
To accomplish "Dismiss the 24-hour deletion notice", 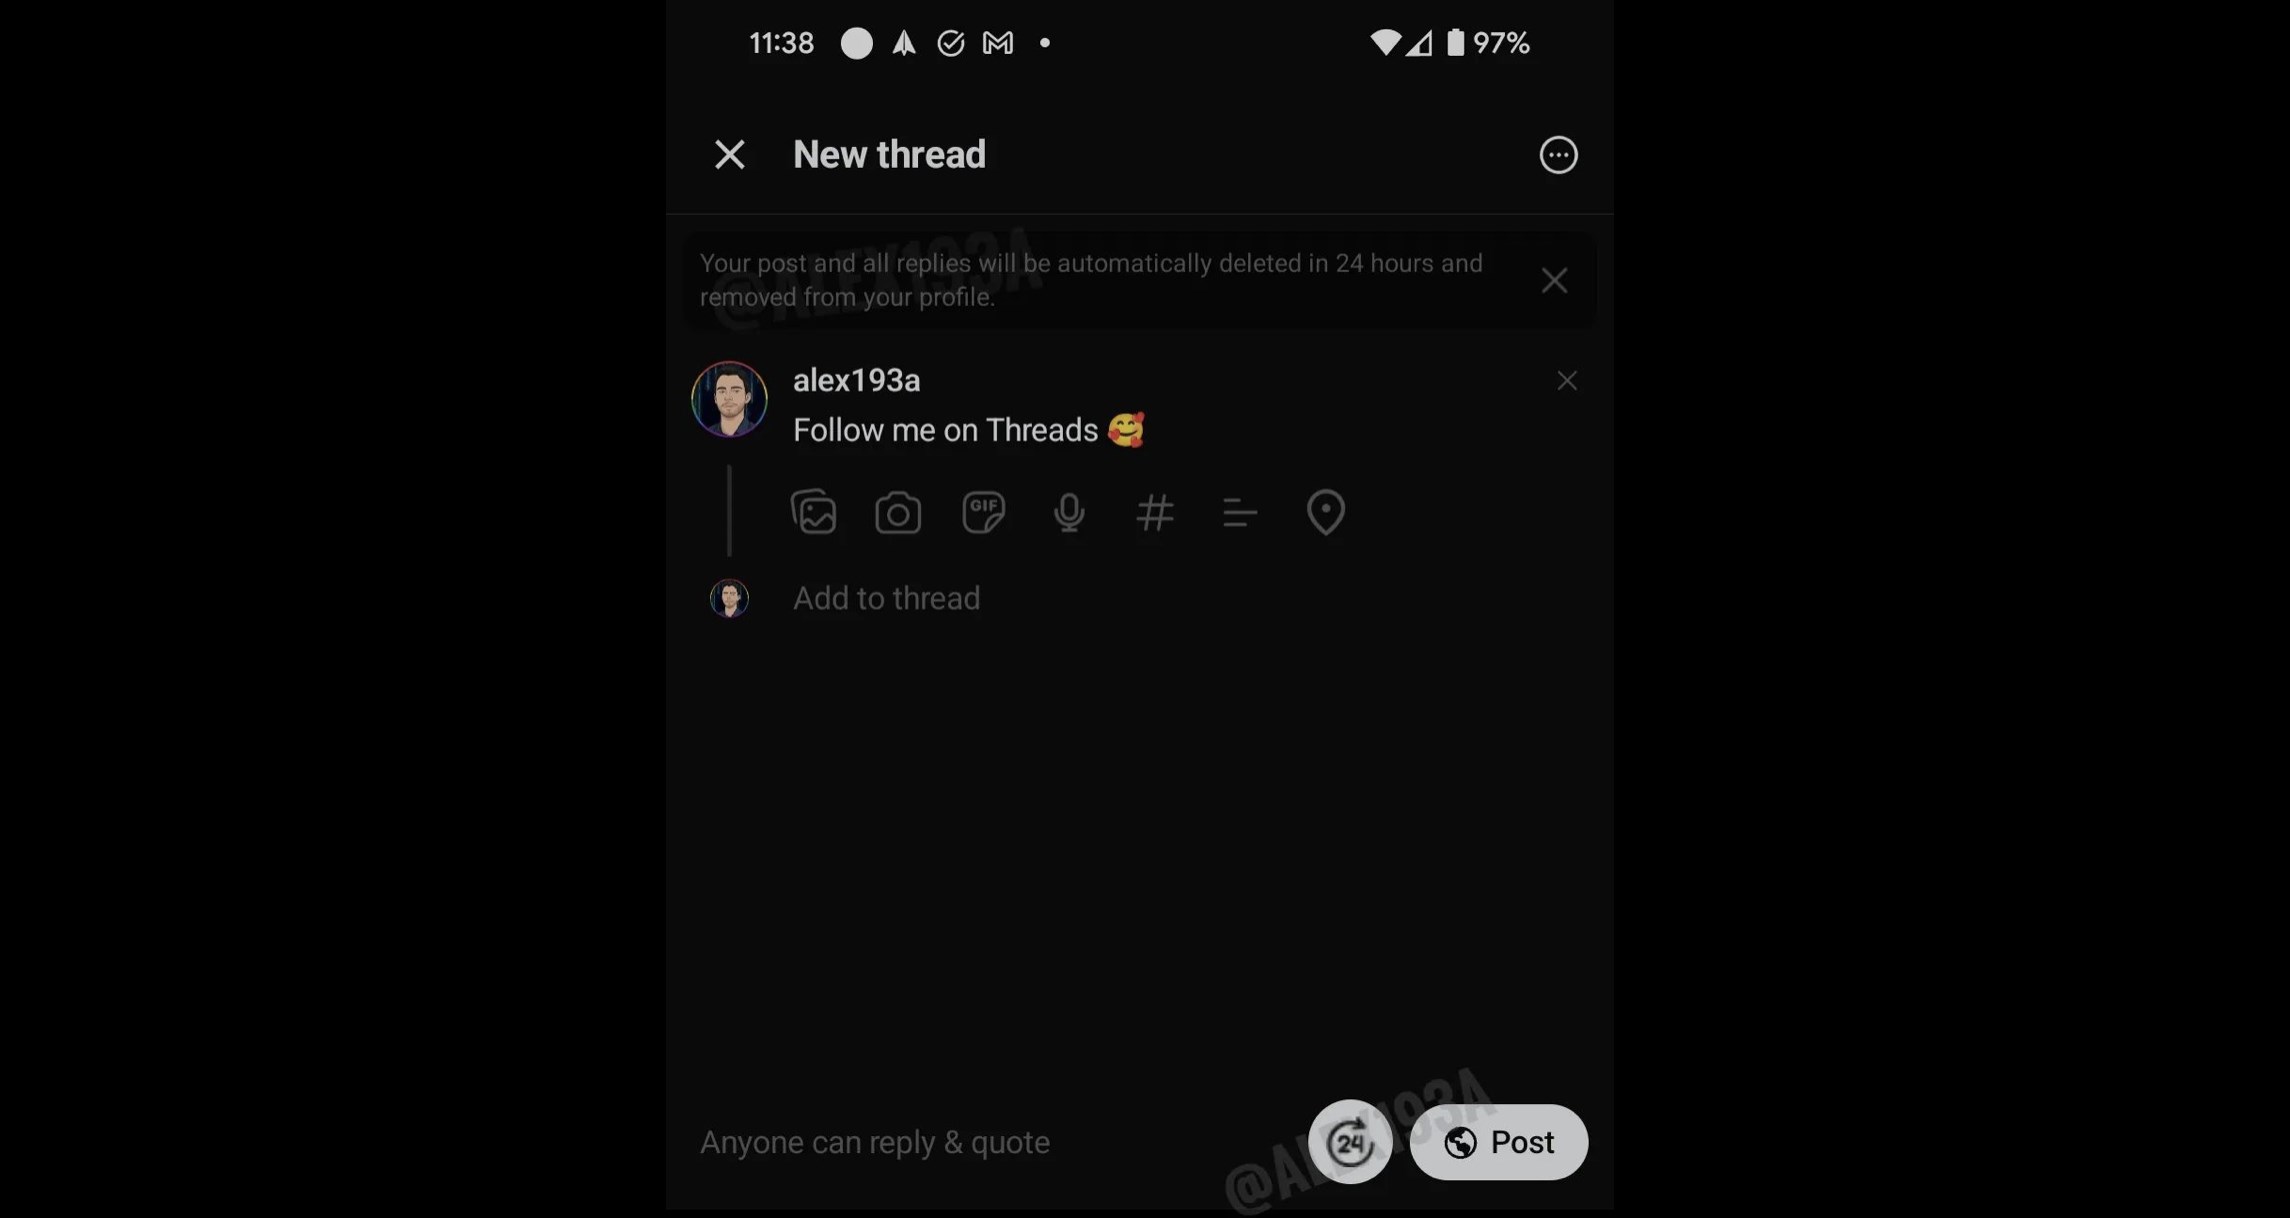I will click(1552, 280).
